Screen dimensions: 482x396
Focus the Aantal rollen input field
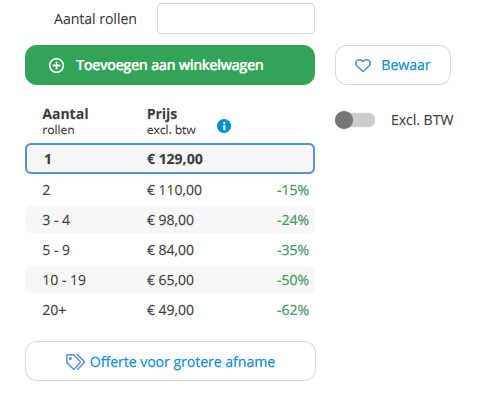tap(236, 19)
